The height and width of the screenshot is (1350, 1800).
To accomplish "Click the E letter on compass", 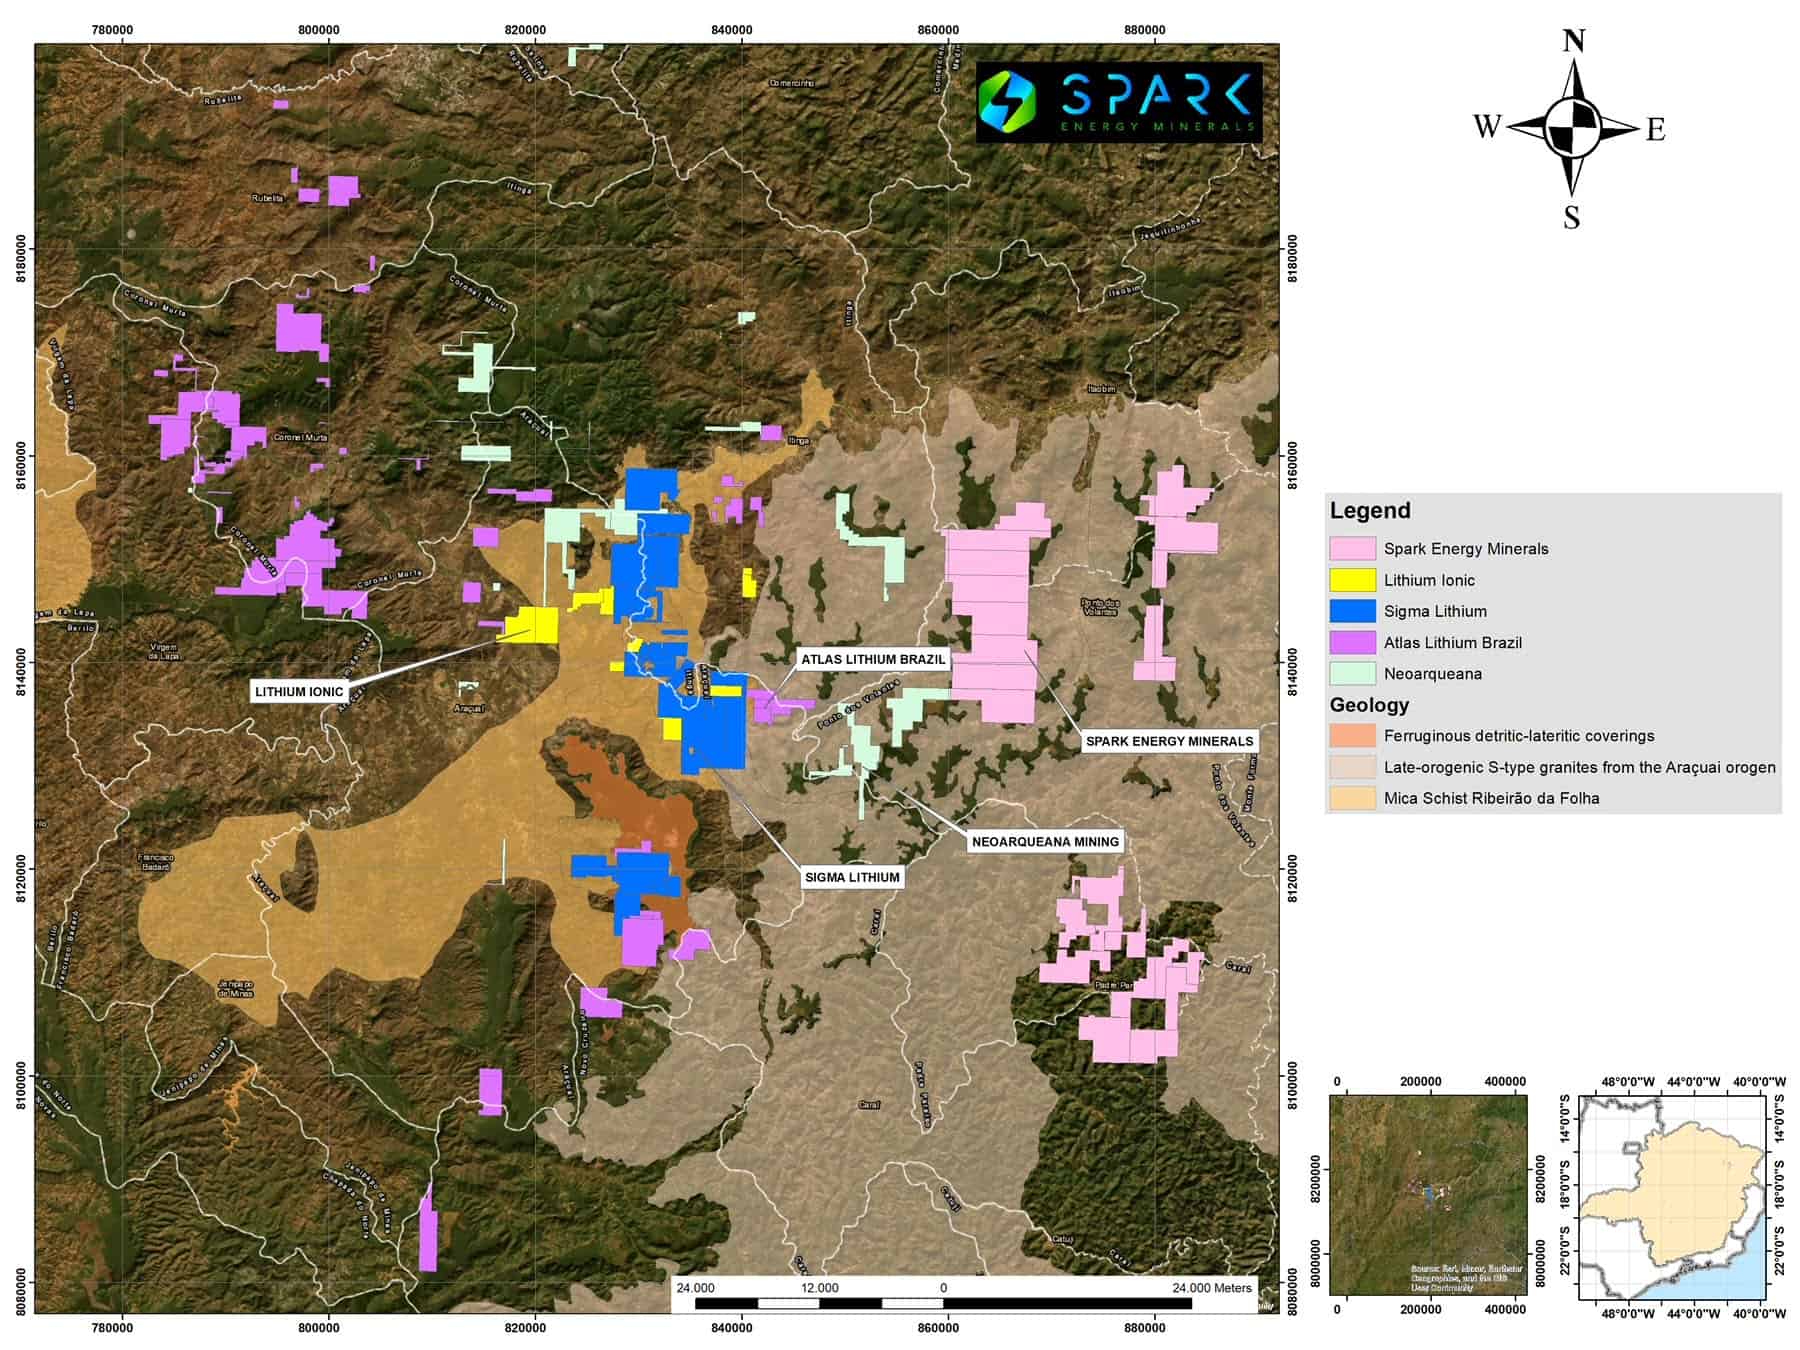I will click(x=1656, y=130).
